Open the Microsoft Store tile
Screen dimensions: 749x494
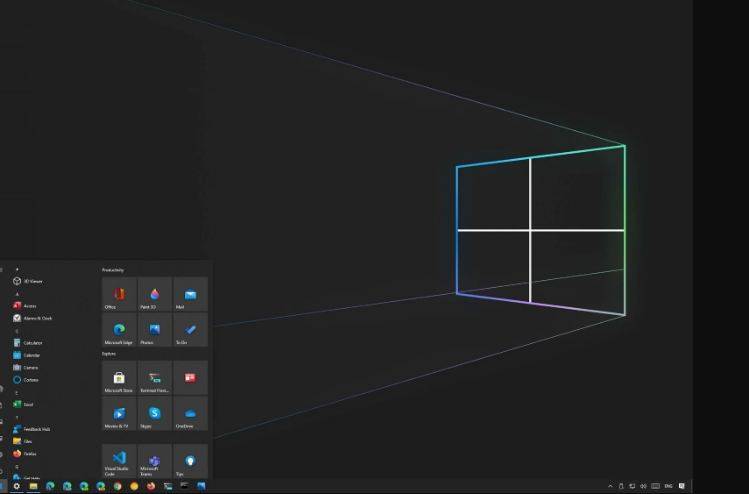(119, 377)
